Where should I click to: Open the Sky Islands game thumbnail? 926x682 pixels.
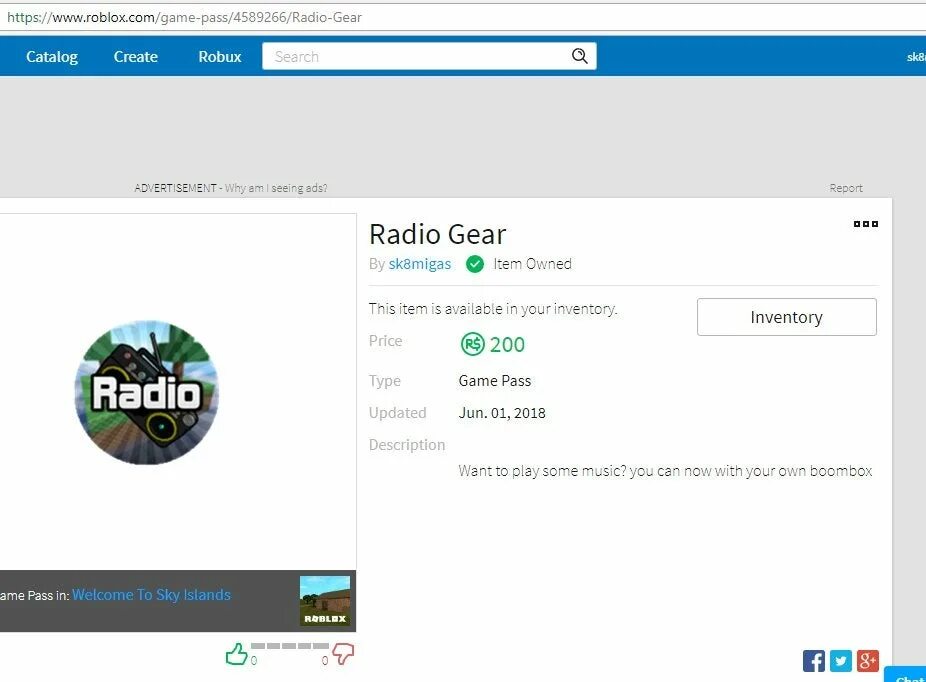pyautogui.click(x=325, y=601)
